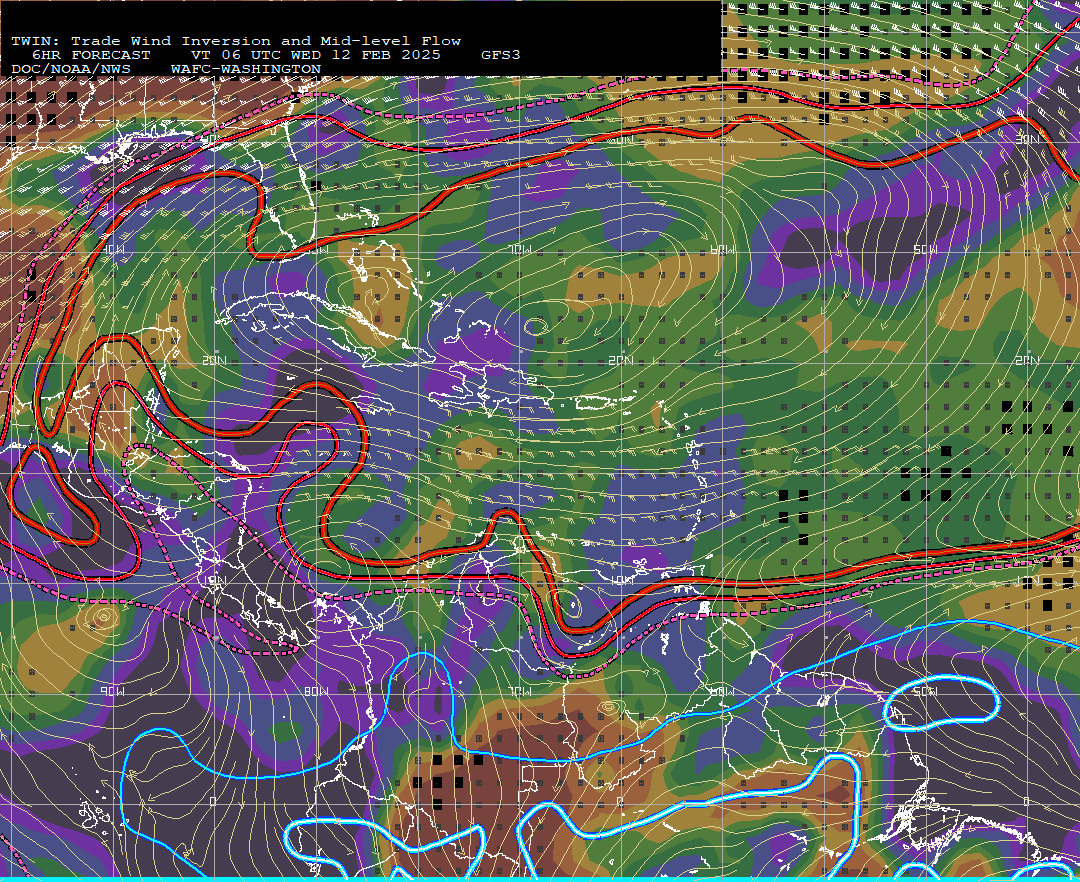This screenshot has height=882, width=1080.
Task: Click the 70W label in the upper longitude row
Action: pos(520,250)
